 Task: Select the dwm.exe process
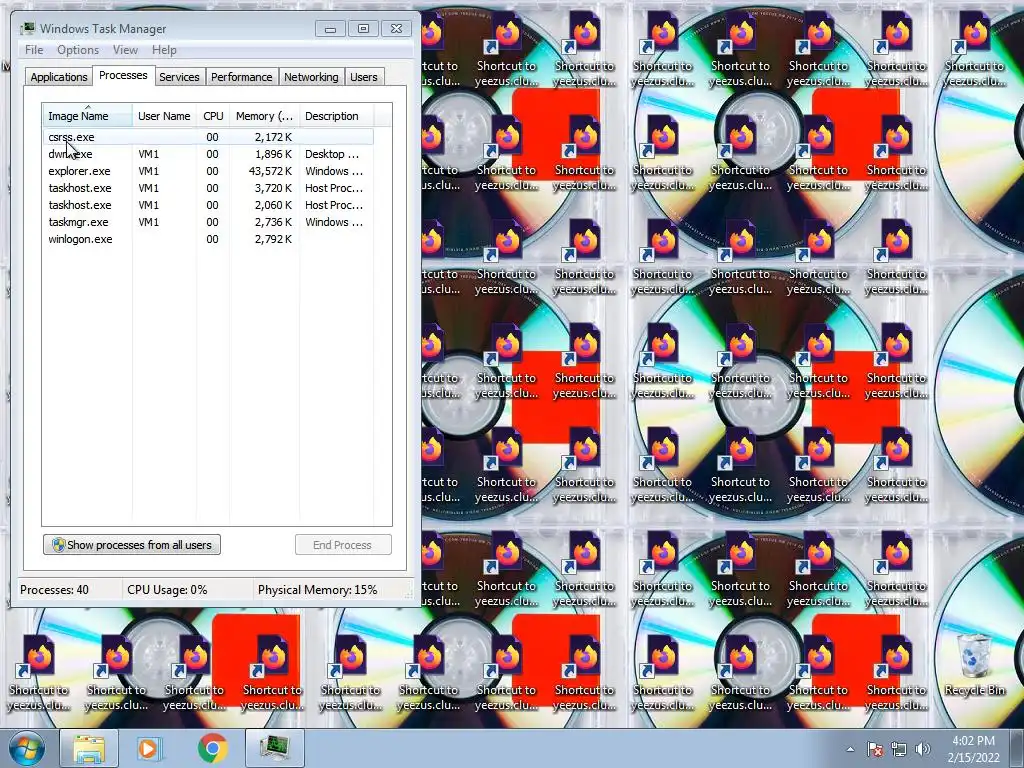click(208, 154)
